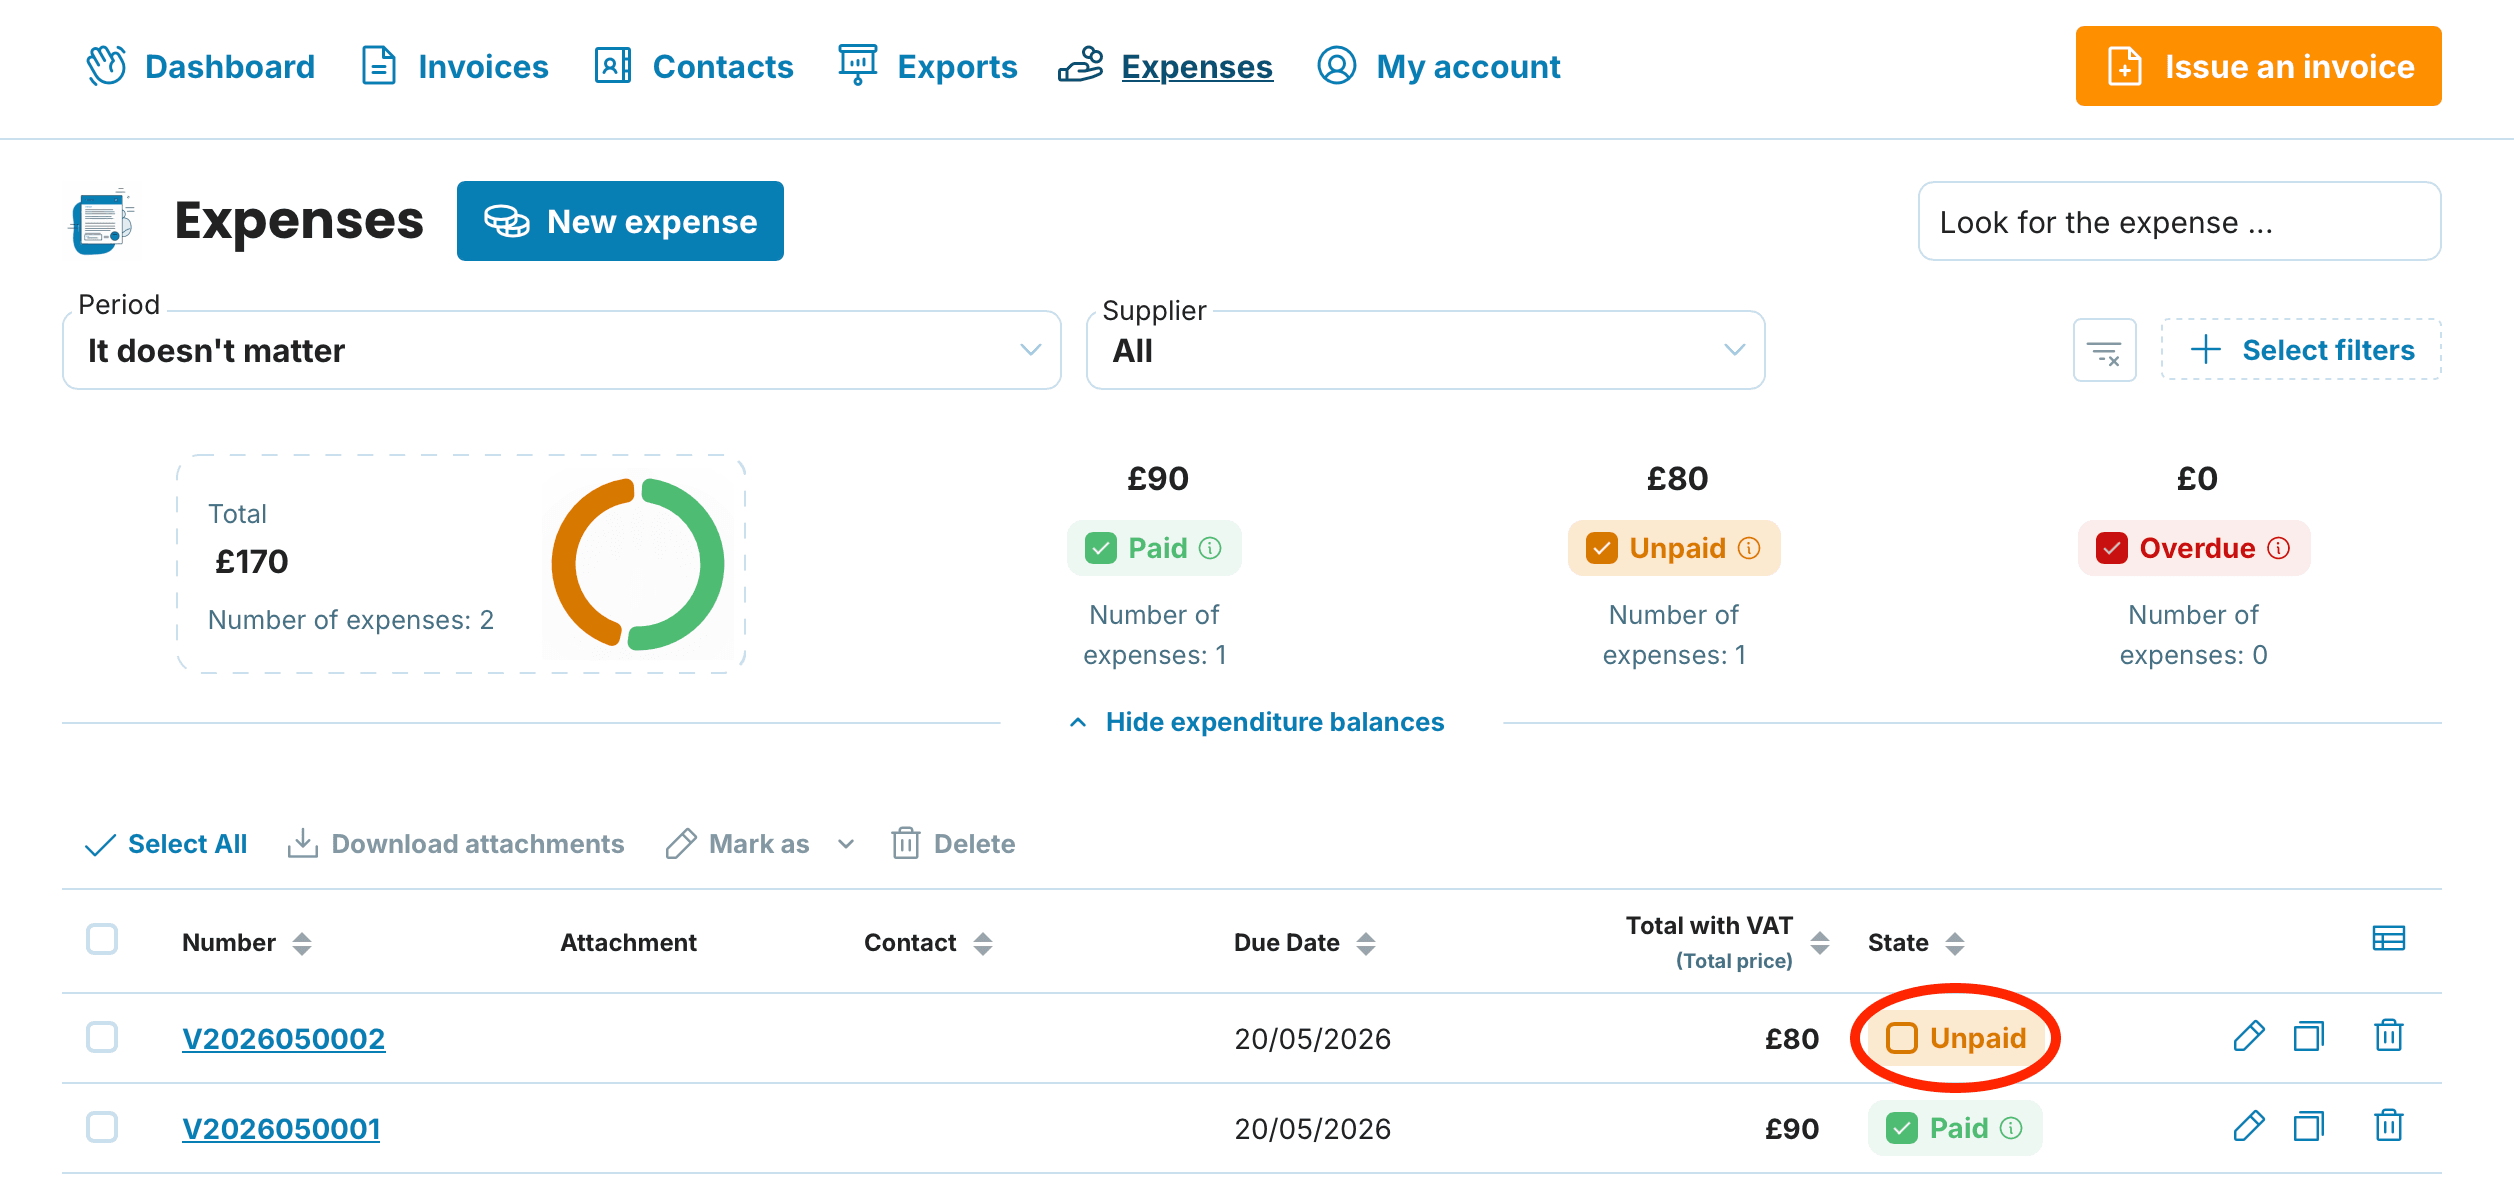2514x1204 pixels.
Task: Open Invoices navigation item
Action: point(454,66)
